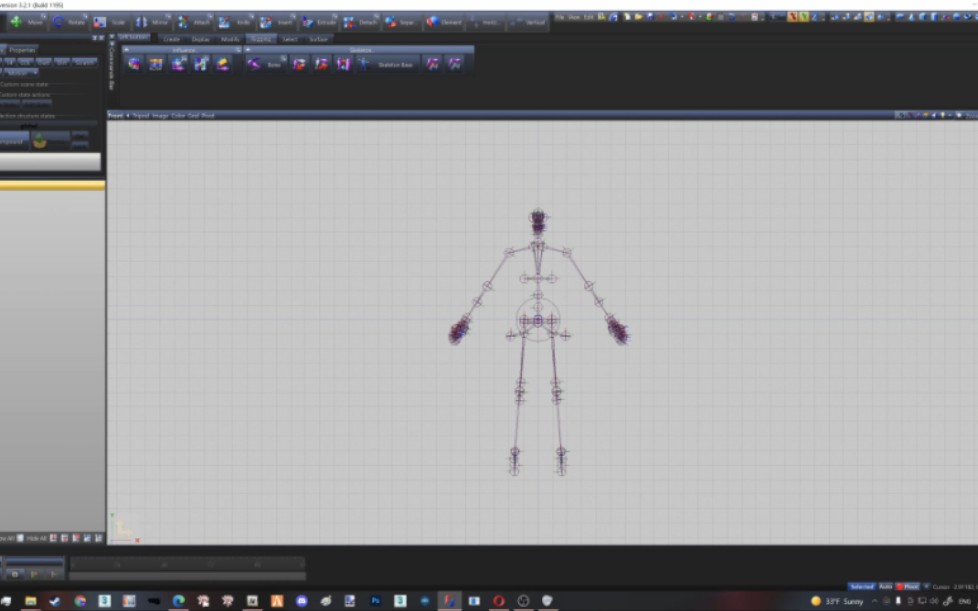Image resolution: width=978 pixels, height=611 pixels.
Task: Click the Hide All button
Action: tap(36, 538)
